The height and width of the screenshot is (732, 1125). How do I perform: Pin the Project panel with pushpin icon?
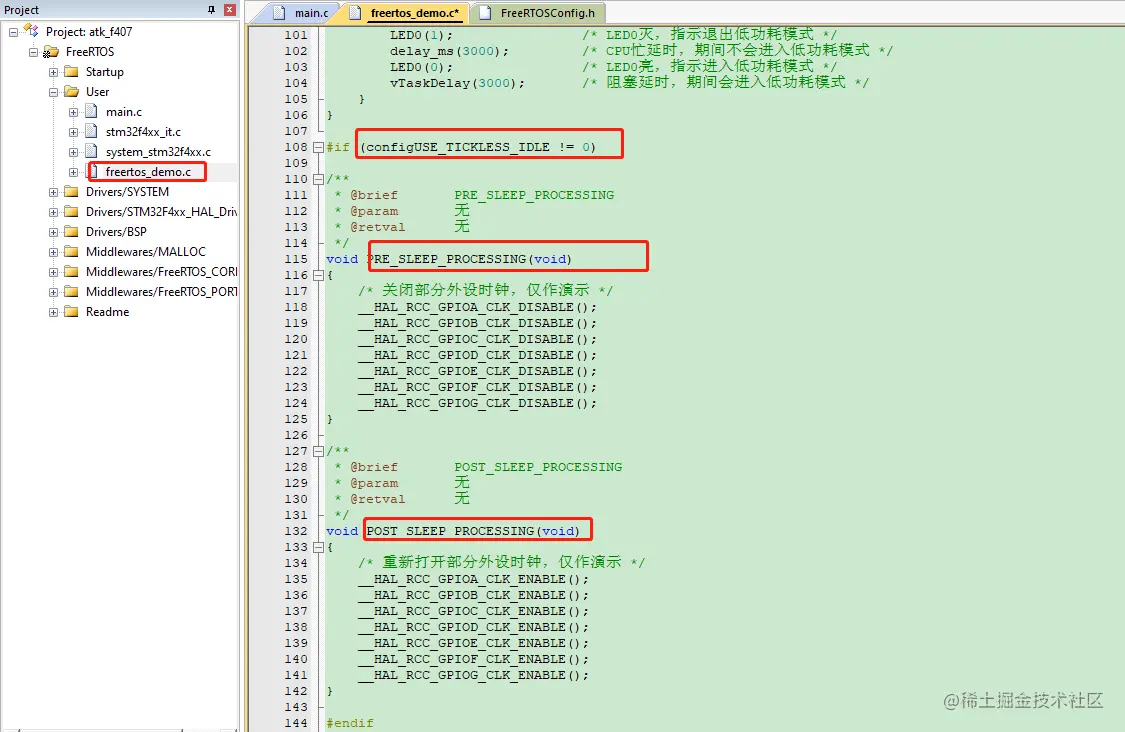211,9
